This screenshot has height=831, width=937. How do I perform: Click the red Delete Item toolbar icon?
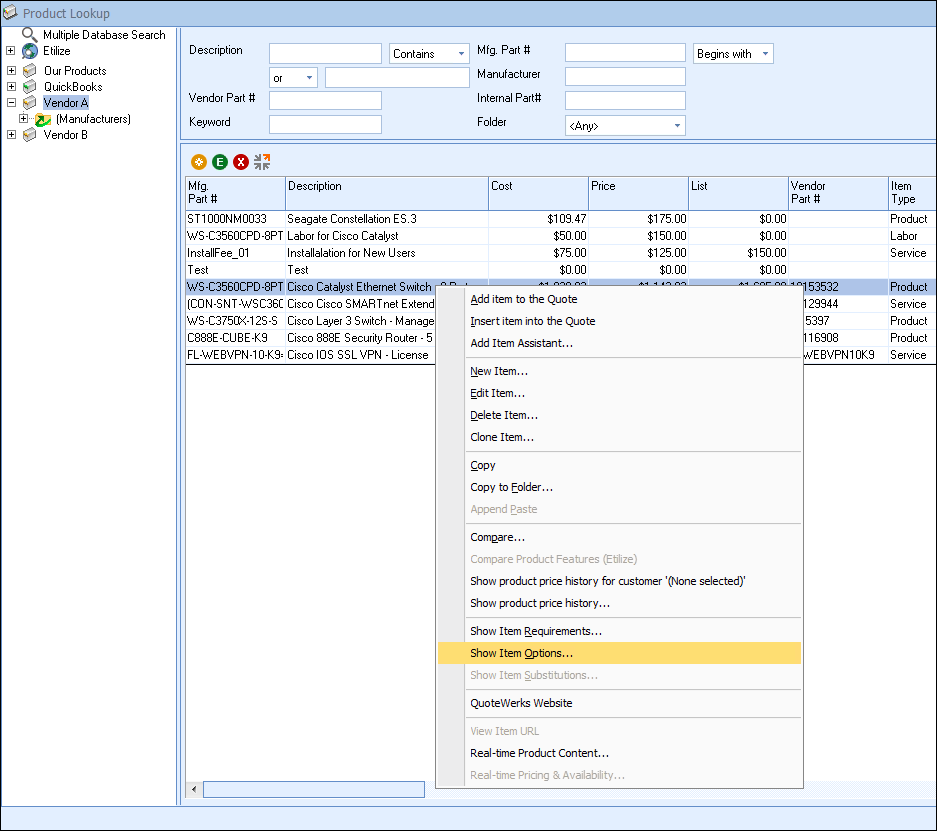click(x=241, y=162)
